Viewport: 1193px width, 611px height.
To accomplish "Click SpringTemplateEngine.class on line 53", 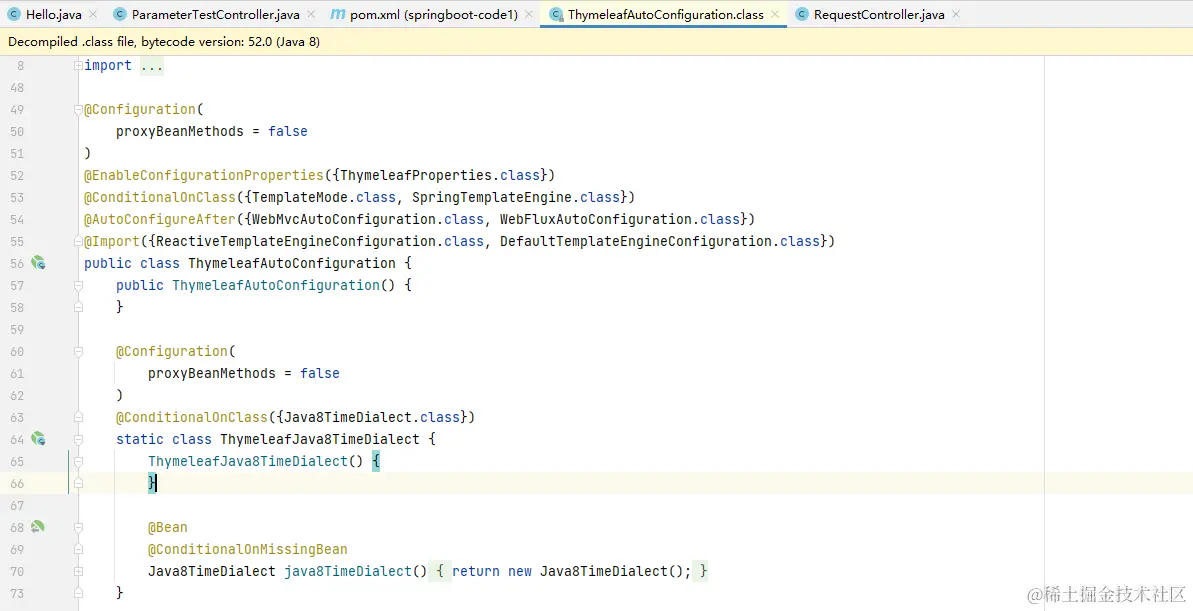I will point(516,197).
